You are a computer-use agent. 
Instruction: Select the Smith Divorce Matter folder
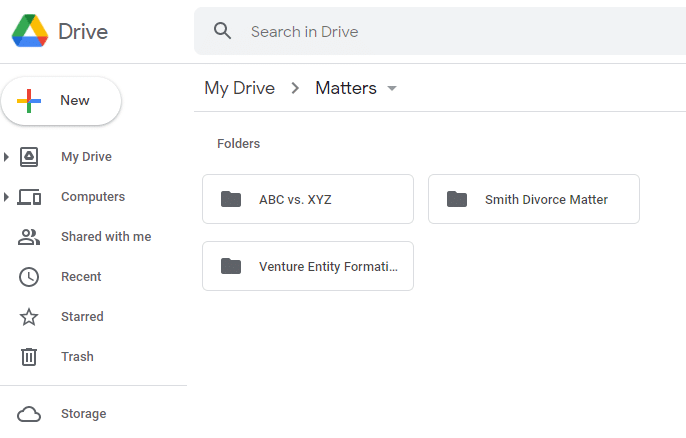coord(534,199)
